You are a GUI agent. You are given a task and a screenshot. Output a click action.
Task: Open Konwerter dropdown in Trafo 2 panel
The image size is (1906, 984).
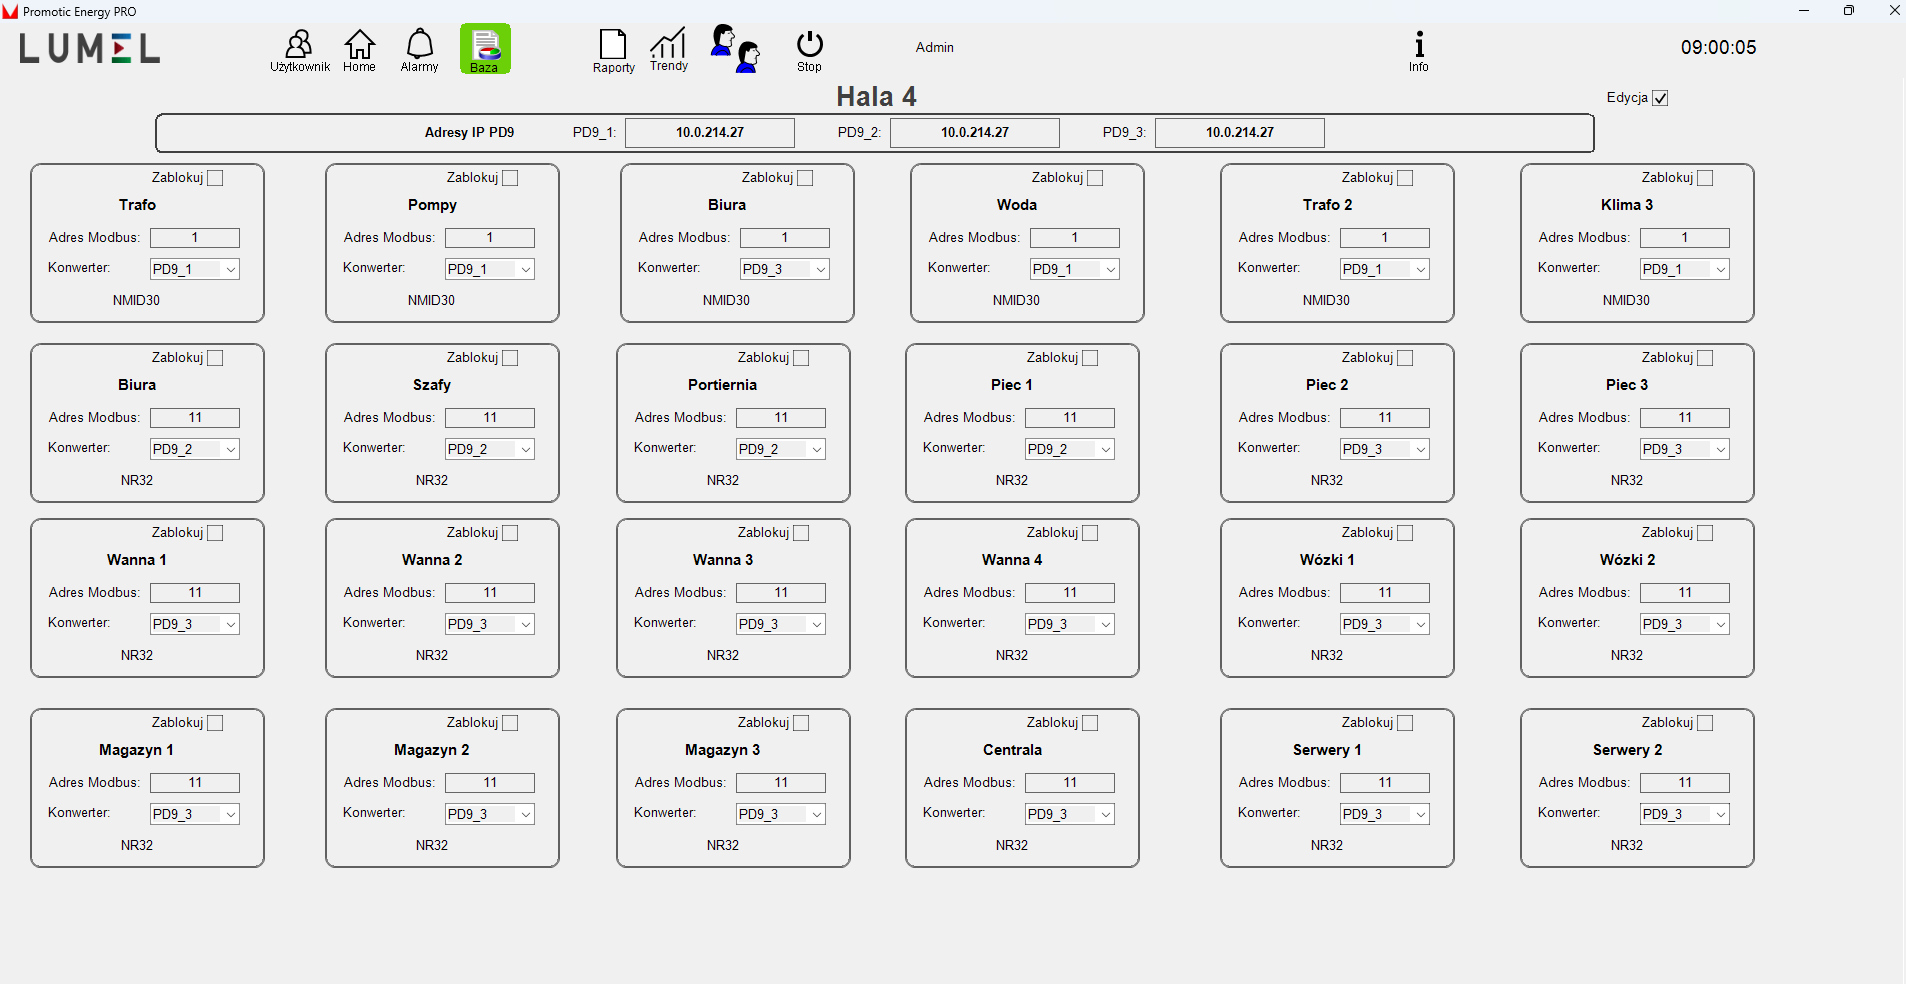(1385, 269)
